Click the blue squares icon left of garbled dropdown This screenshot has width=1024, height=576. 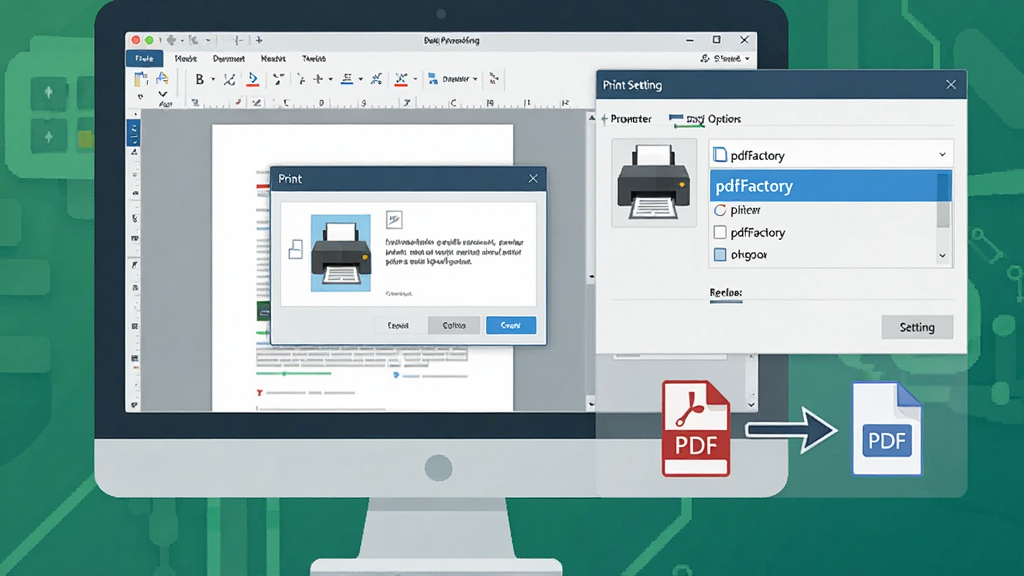(432, 79)
